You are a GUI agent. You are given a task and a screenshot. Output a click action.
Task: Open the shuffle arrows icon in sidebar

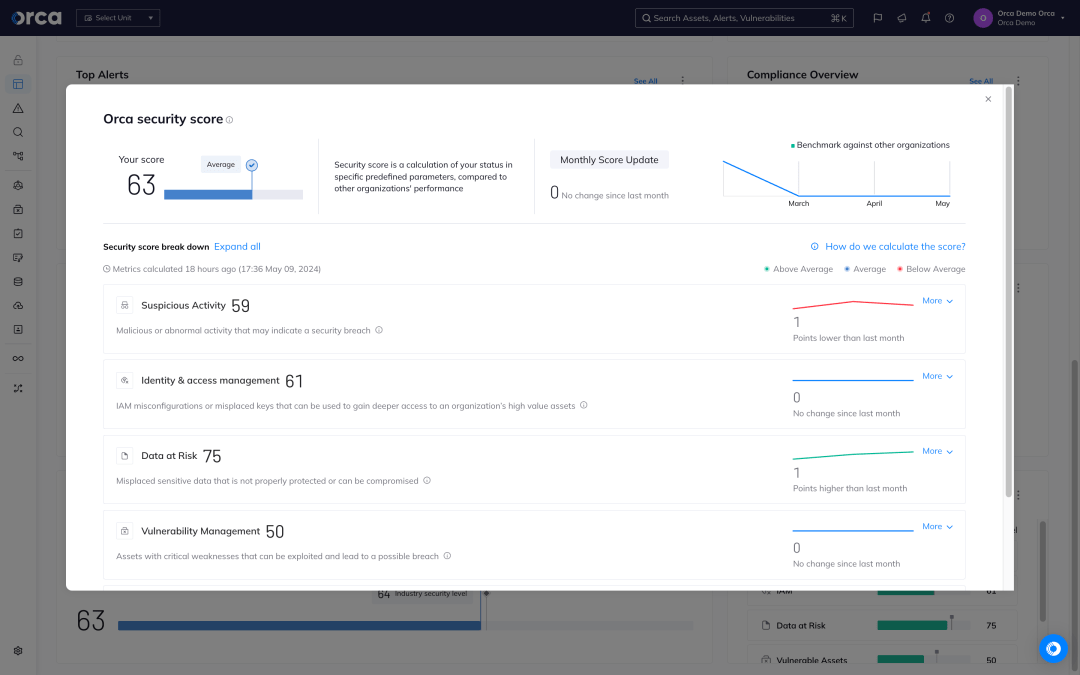coord(18,388)
